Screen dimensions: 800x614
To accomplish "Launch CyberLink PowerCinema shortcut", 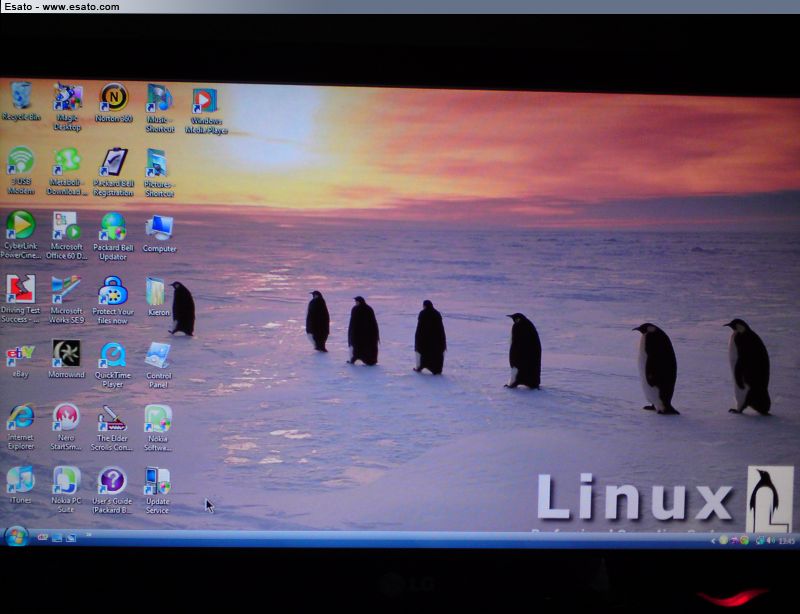I will coord(20,235).
